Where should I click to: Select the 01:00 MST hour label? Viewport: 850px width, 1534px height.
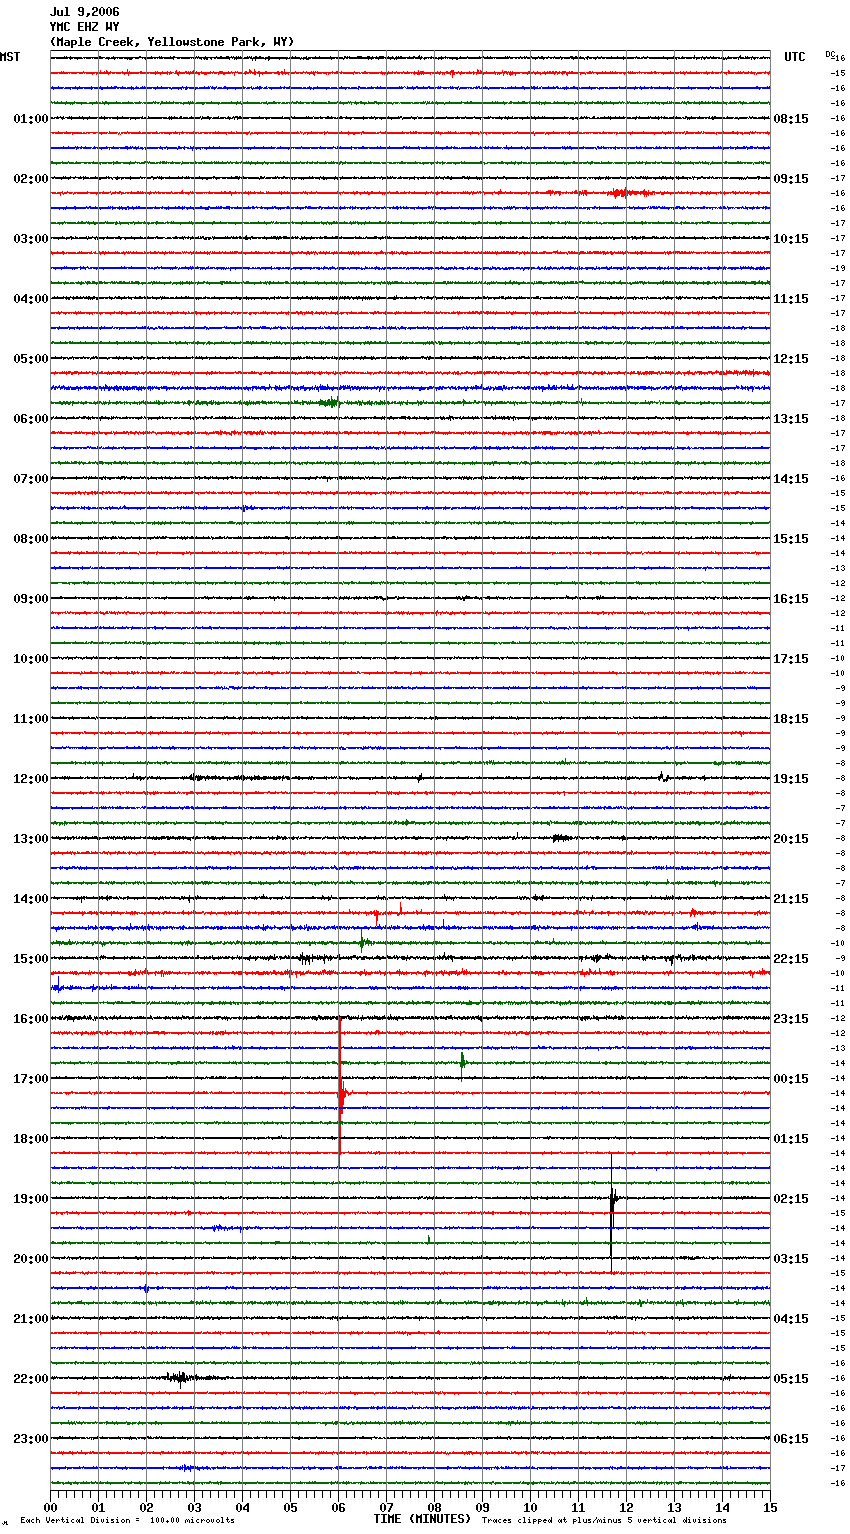[31, 119]
